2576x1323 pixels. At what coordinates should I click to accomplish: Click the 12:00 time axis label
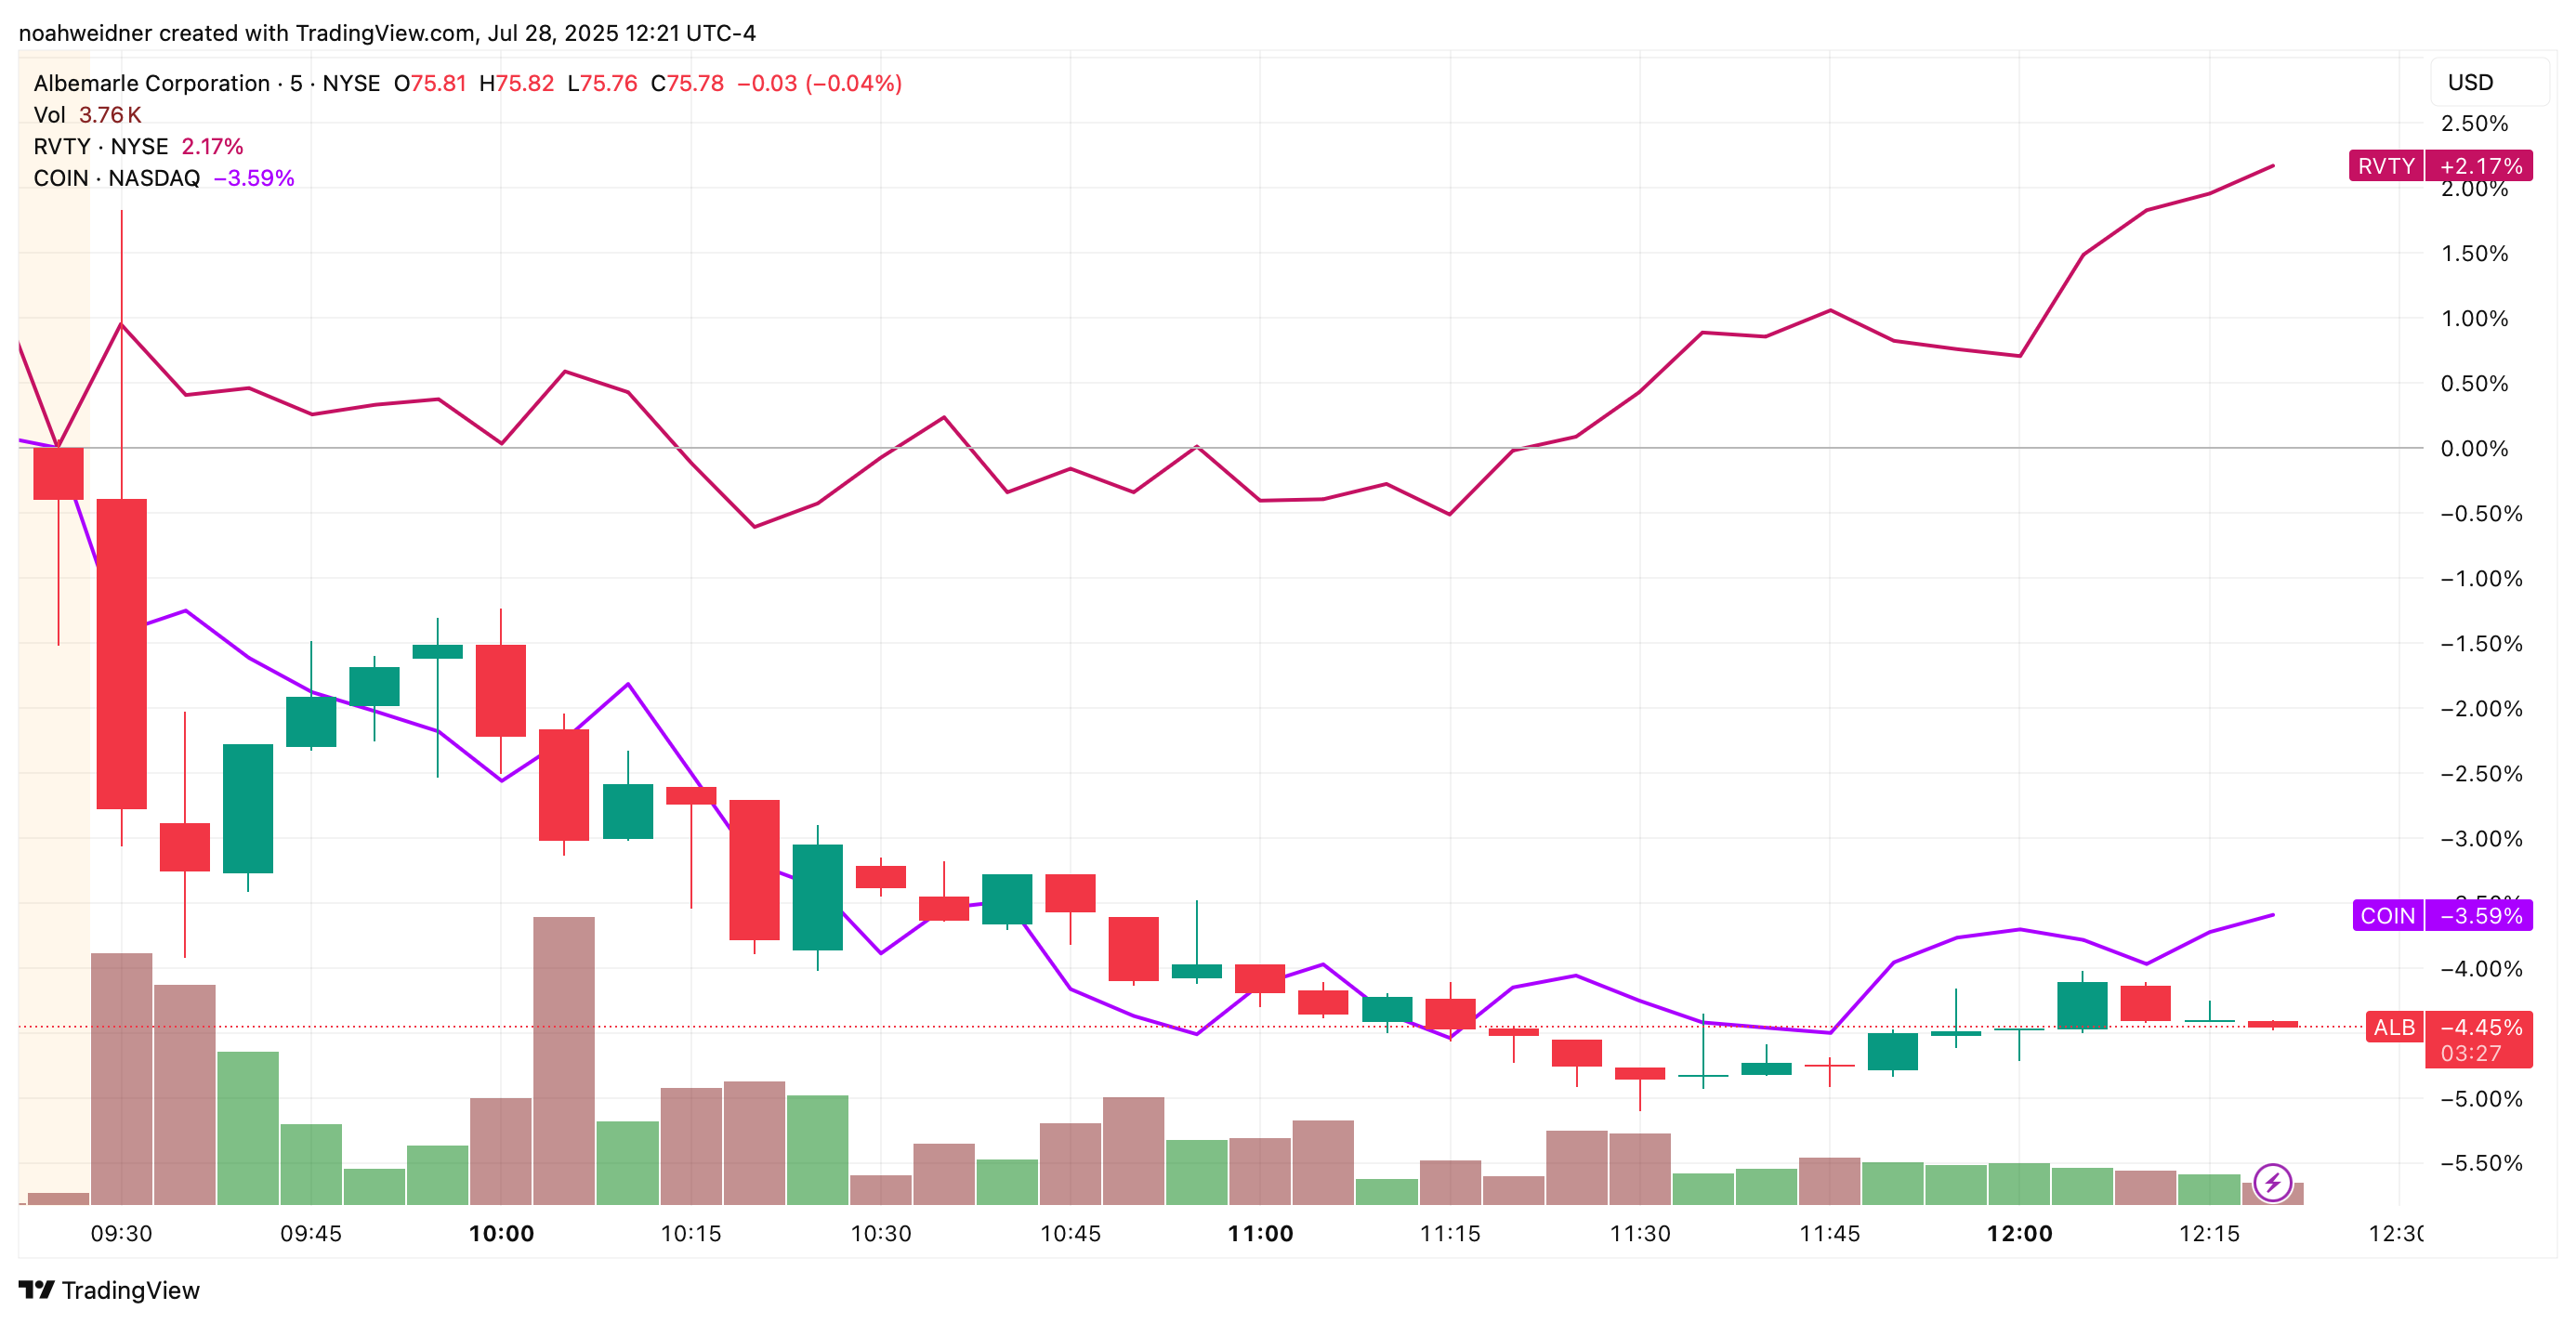point(2019,1233)
